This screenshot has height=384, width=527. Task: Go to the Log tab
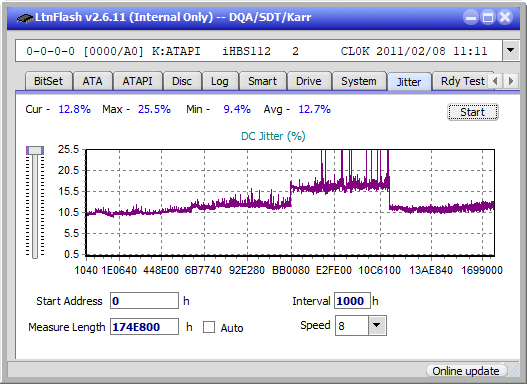pos(220,81)
